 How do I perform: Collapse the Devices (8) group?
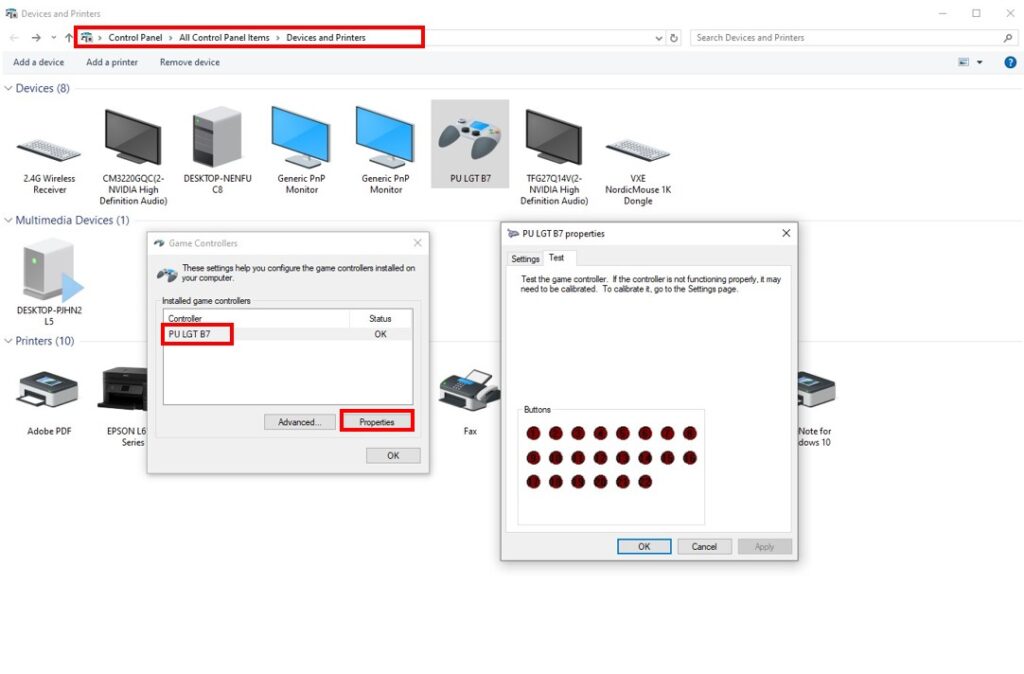click(x=9, y=89)
